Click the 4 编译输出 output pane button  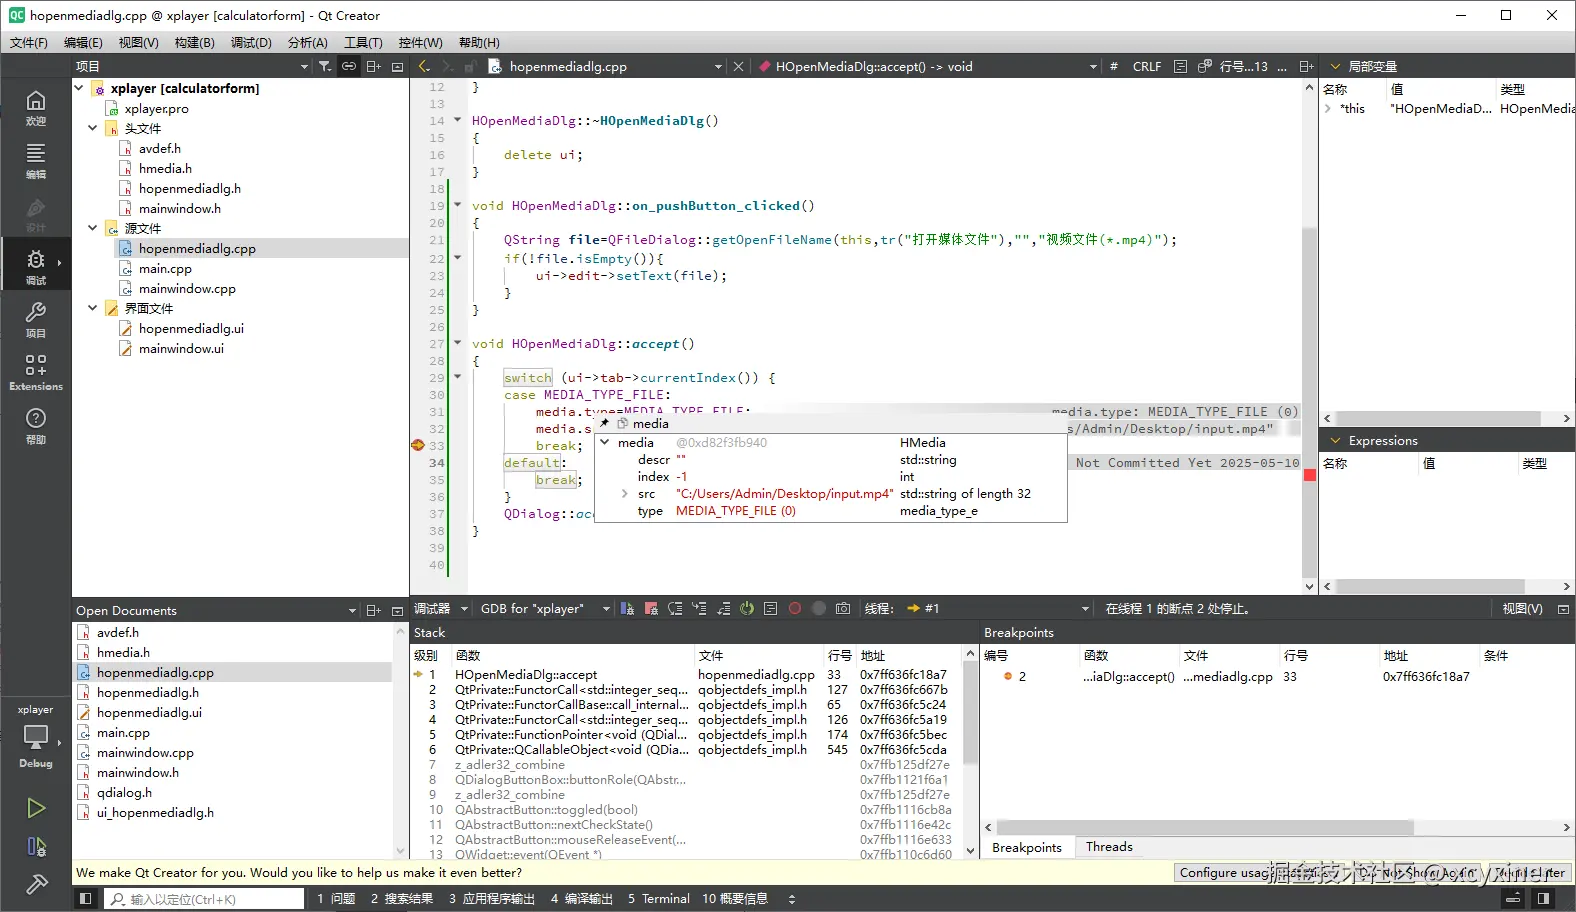tap(581, 899)
